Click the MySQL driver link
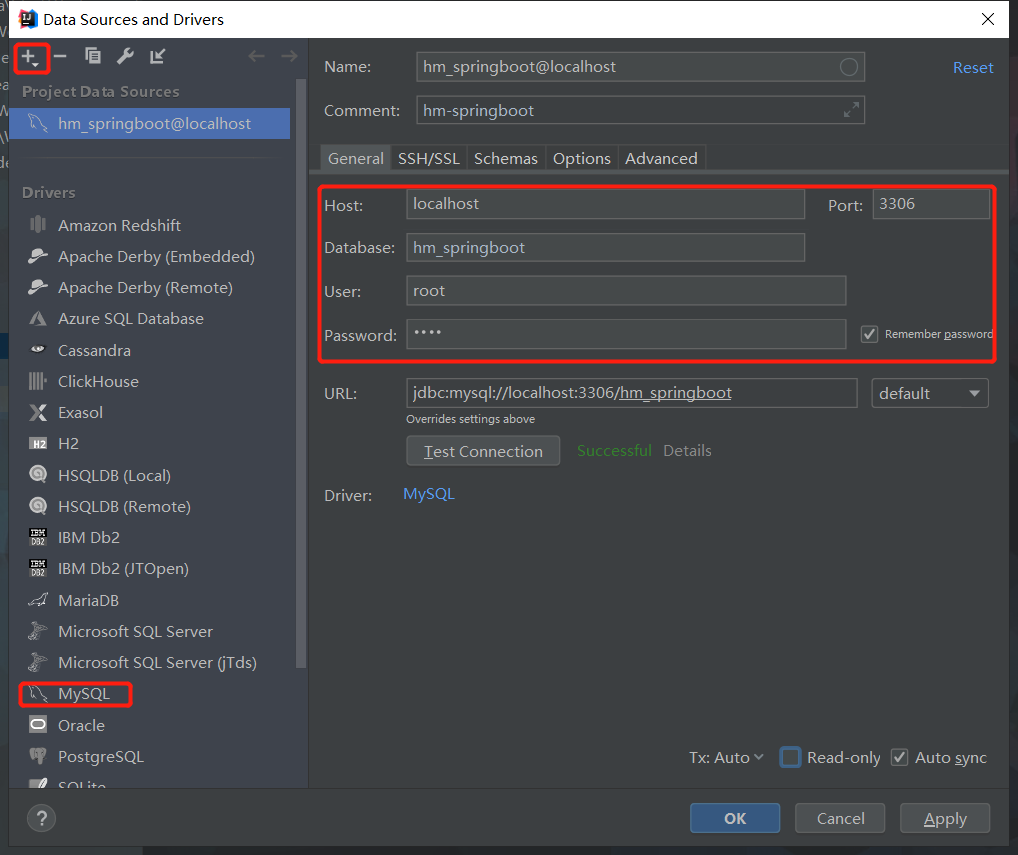 click(x=429, y=494)
